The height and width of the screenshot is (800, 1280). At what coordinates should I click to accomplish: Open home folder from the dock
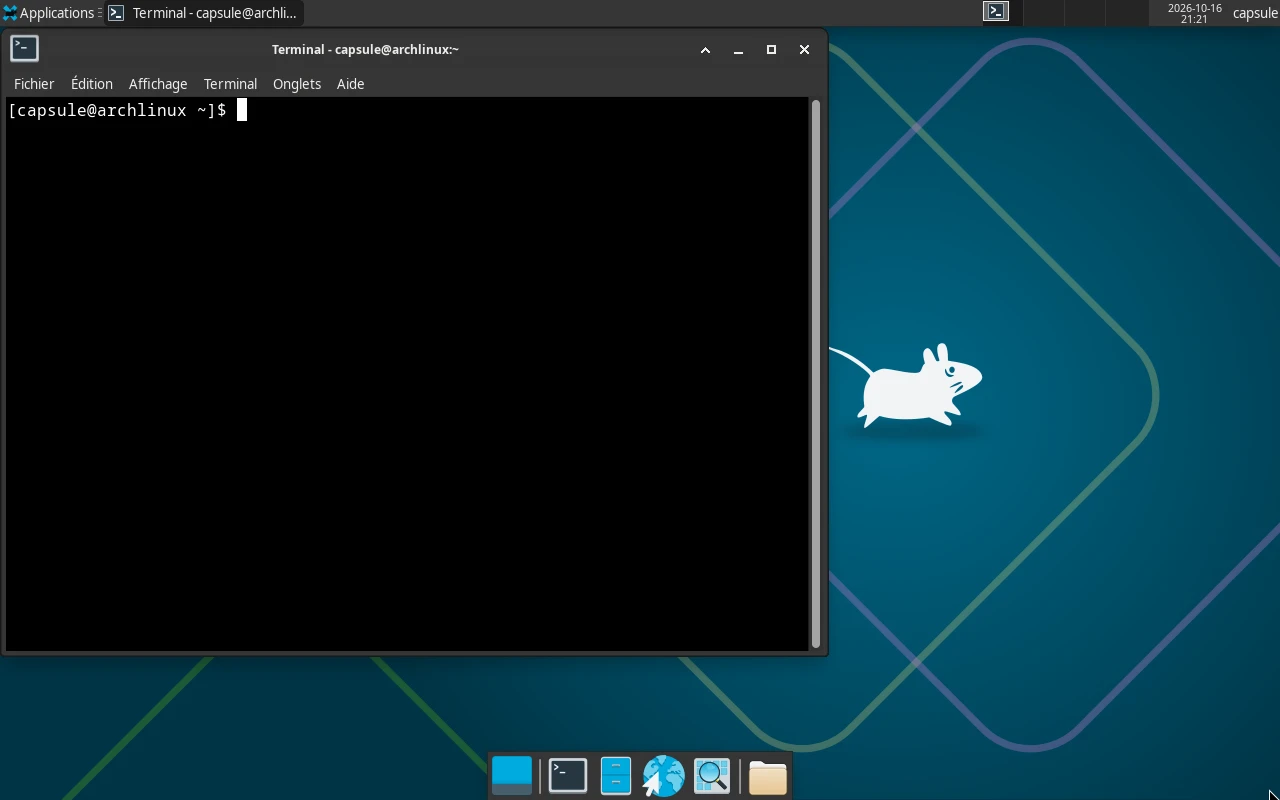tap(768, 777)
